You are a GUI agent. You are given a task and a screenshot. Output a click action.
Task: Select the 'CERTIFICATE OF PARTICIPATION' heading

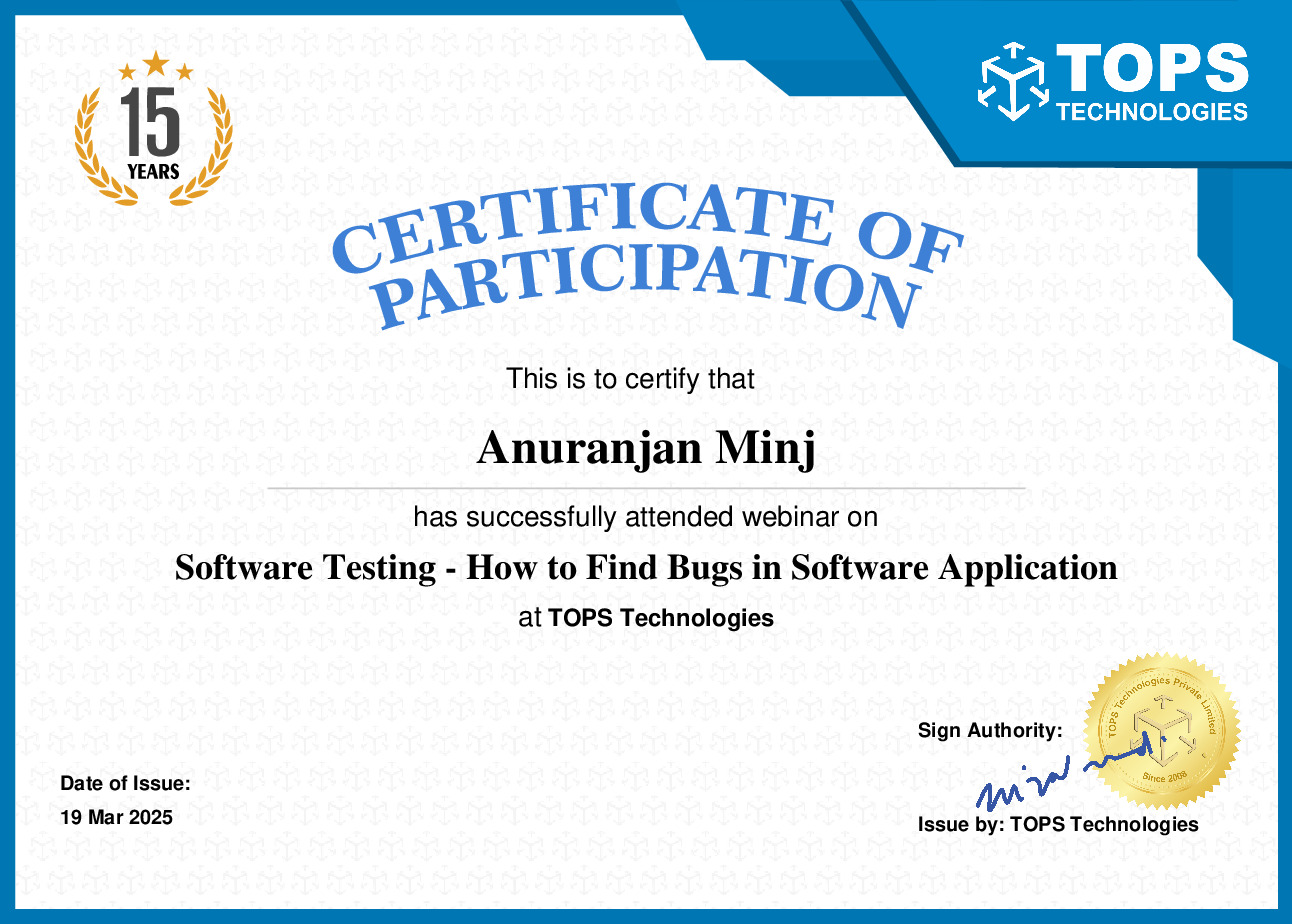[x=647, y=258]
